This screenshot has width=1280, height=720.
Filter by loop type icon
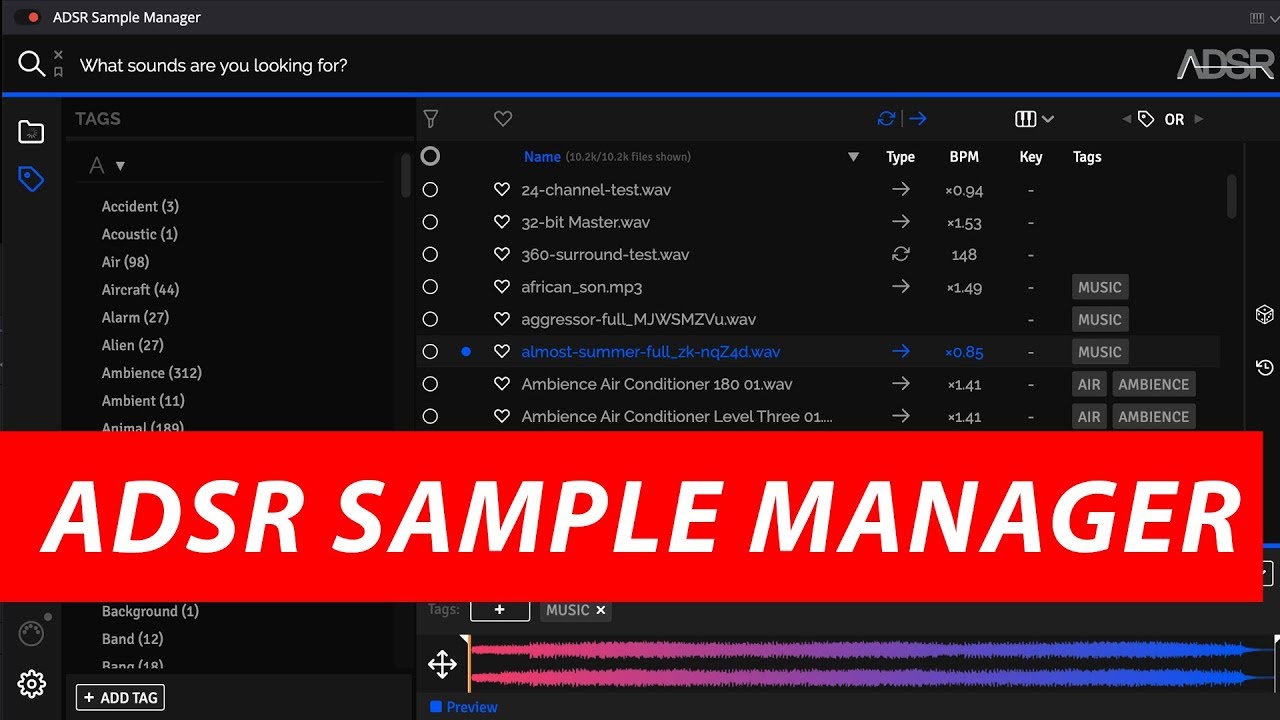886,119
